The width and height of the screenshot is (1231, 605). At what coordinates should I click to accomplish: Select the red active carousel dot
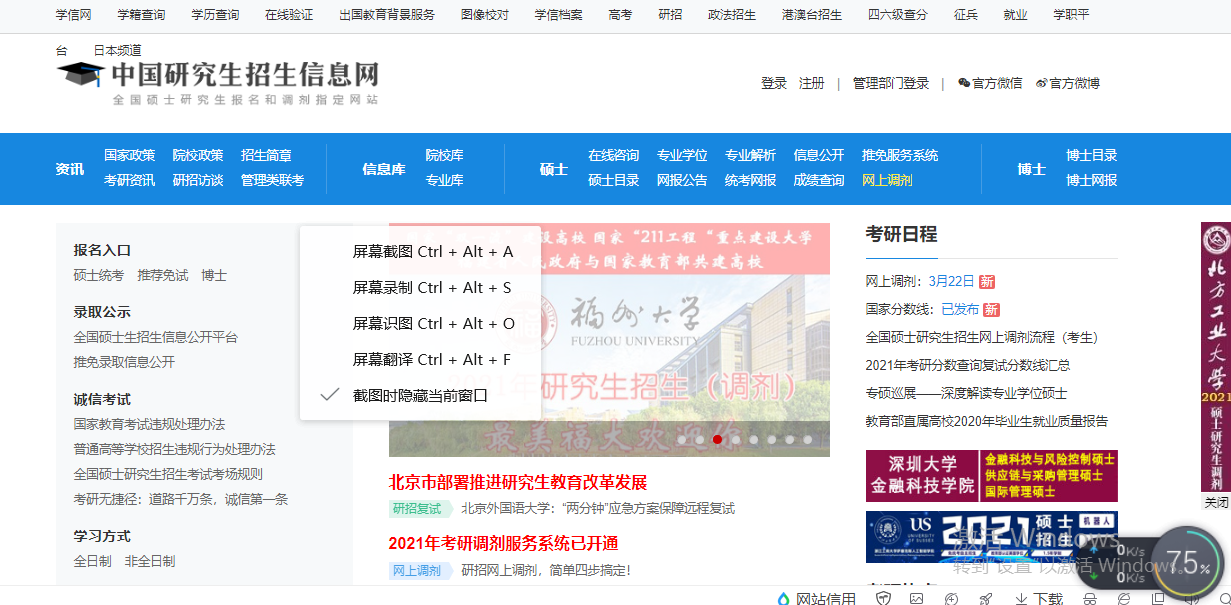point(718,439)
